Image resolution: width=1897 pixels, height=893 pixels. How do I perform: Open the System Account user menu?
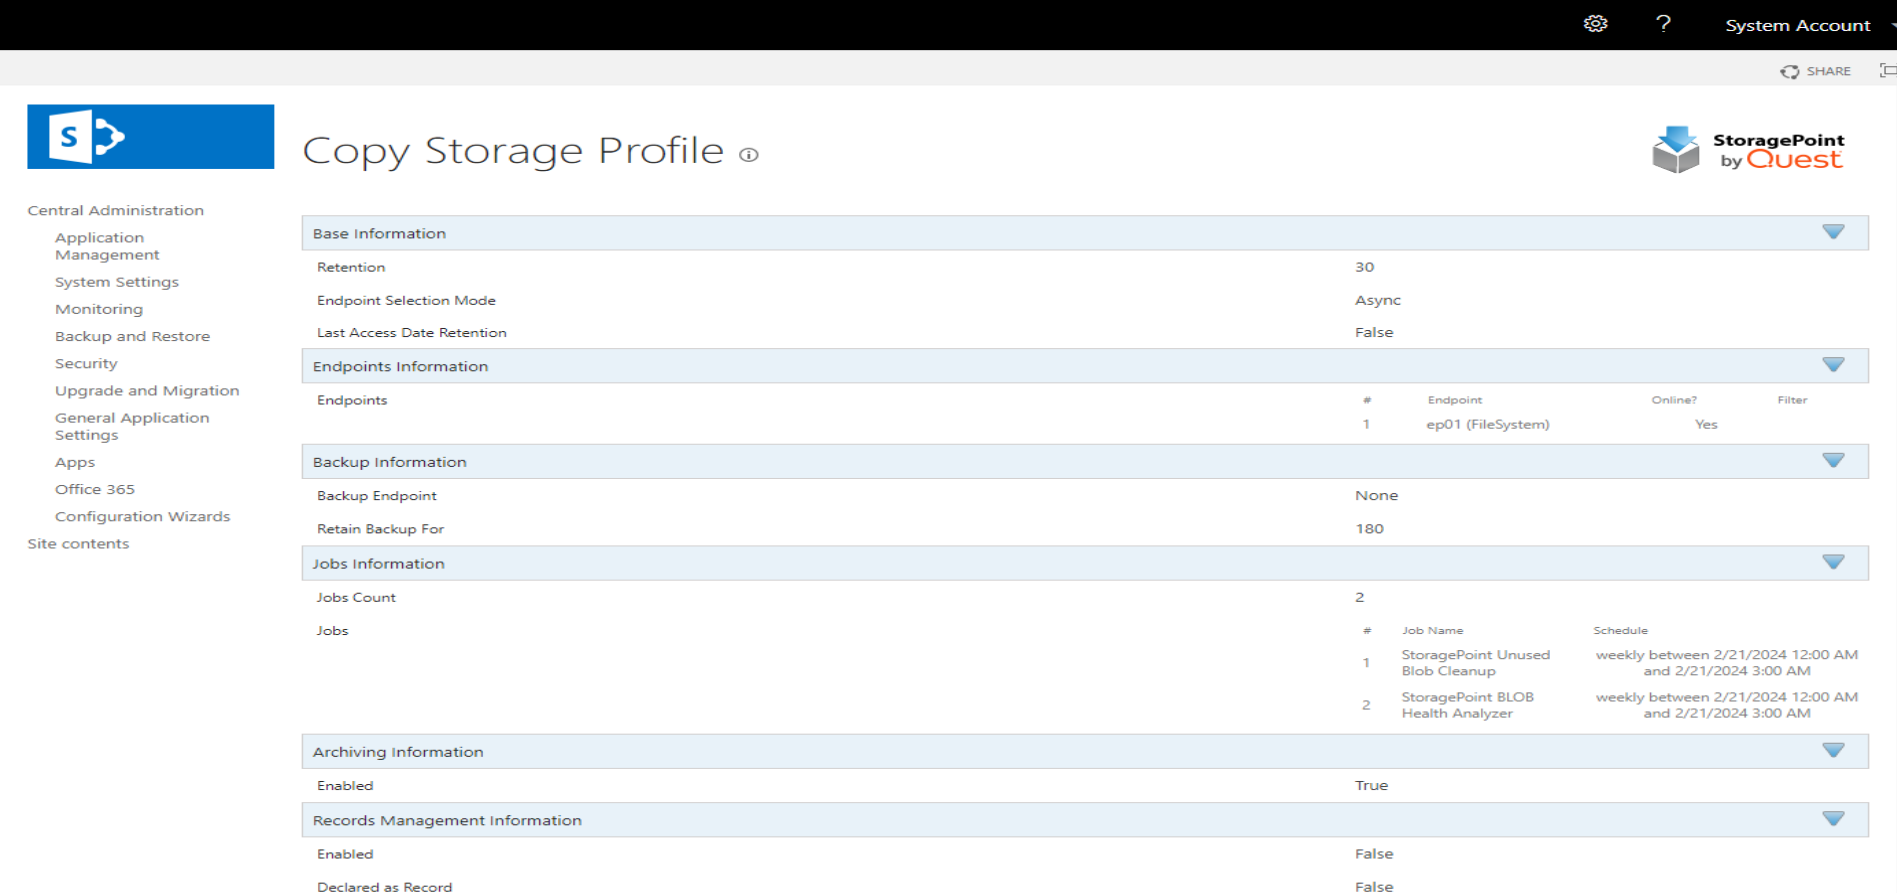[1797, 25]
